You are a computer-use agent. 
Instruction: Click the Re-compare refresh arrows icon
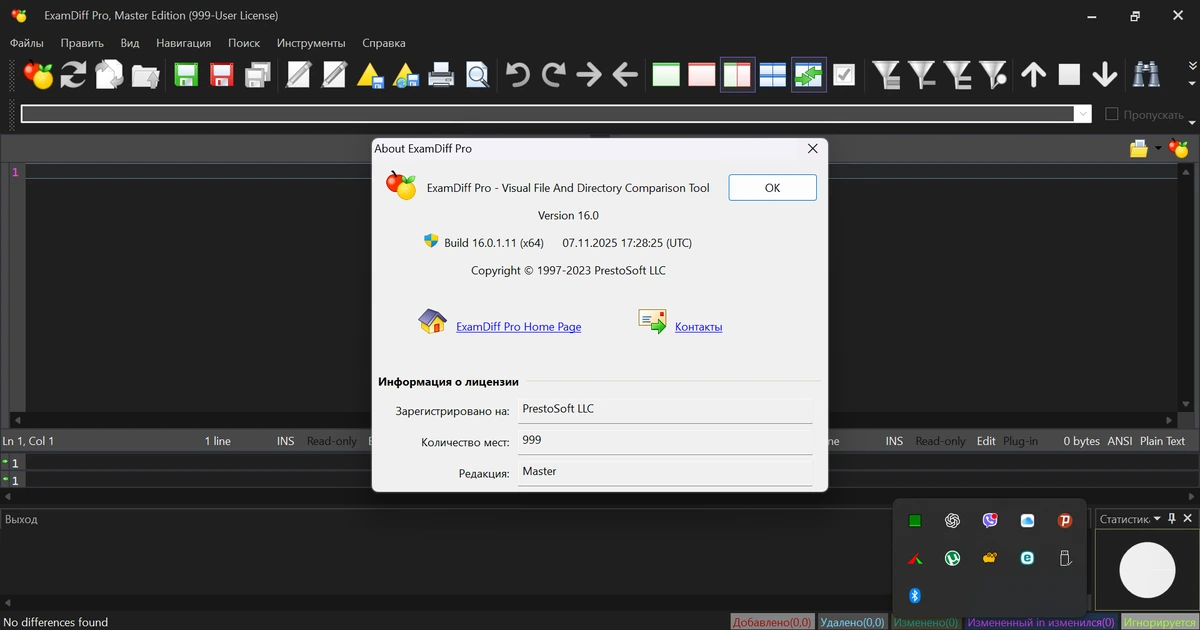tap(73, 75)
